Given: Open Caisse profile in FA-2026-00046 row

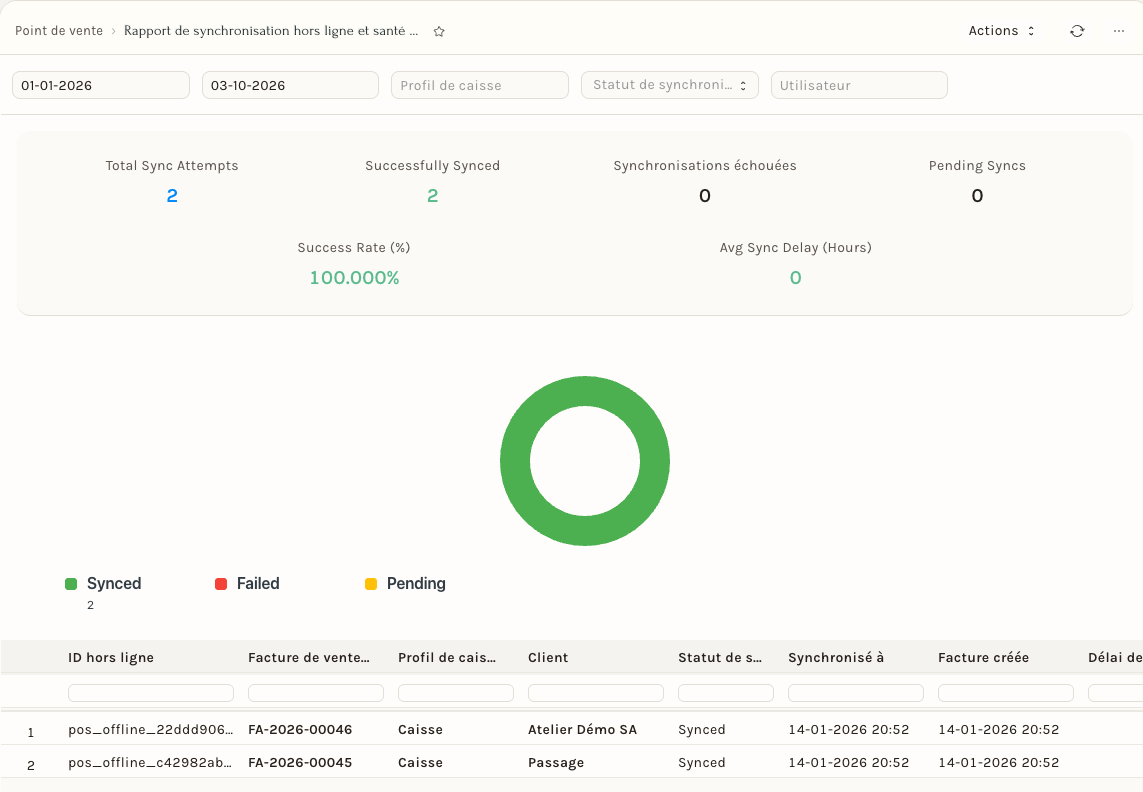Looking at the screenshot, I should [x=421, y=729].
